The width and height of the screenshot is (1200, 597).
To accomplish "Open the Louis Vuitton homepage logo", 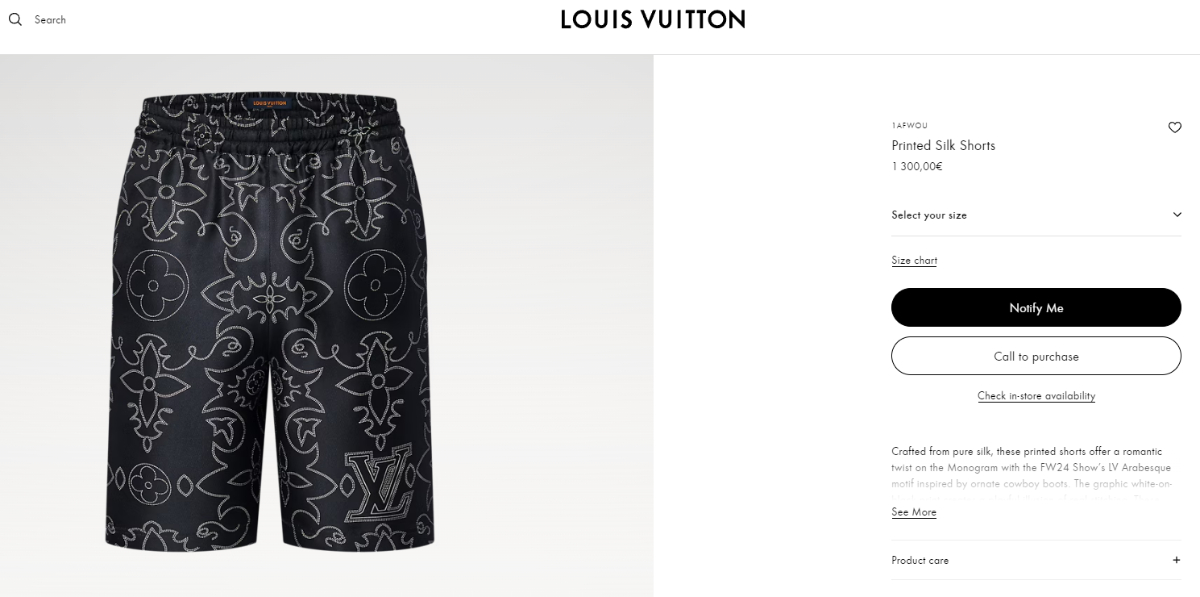I will (653, 19).
